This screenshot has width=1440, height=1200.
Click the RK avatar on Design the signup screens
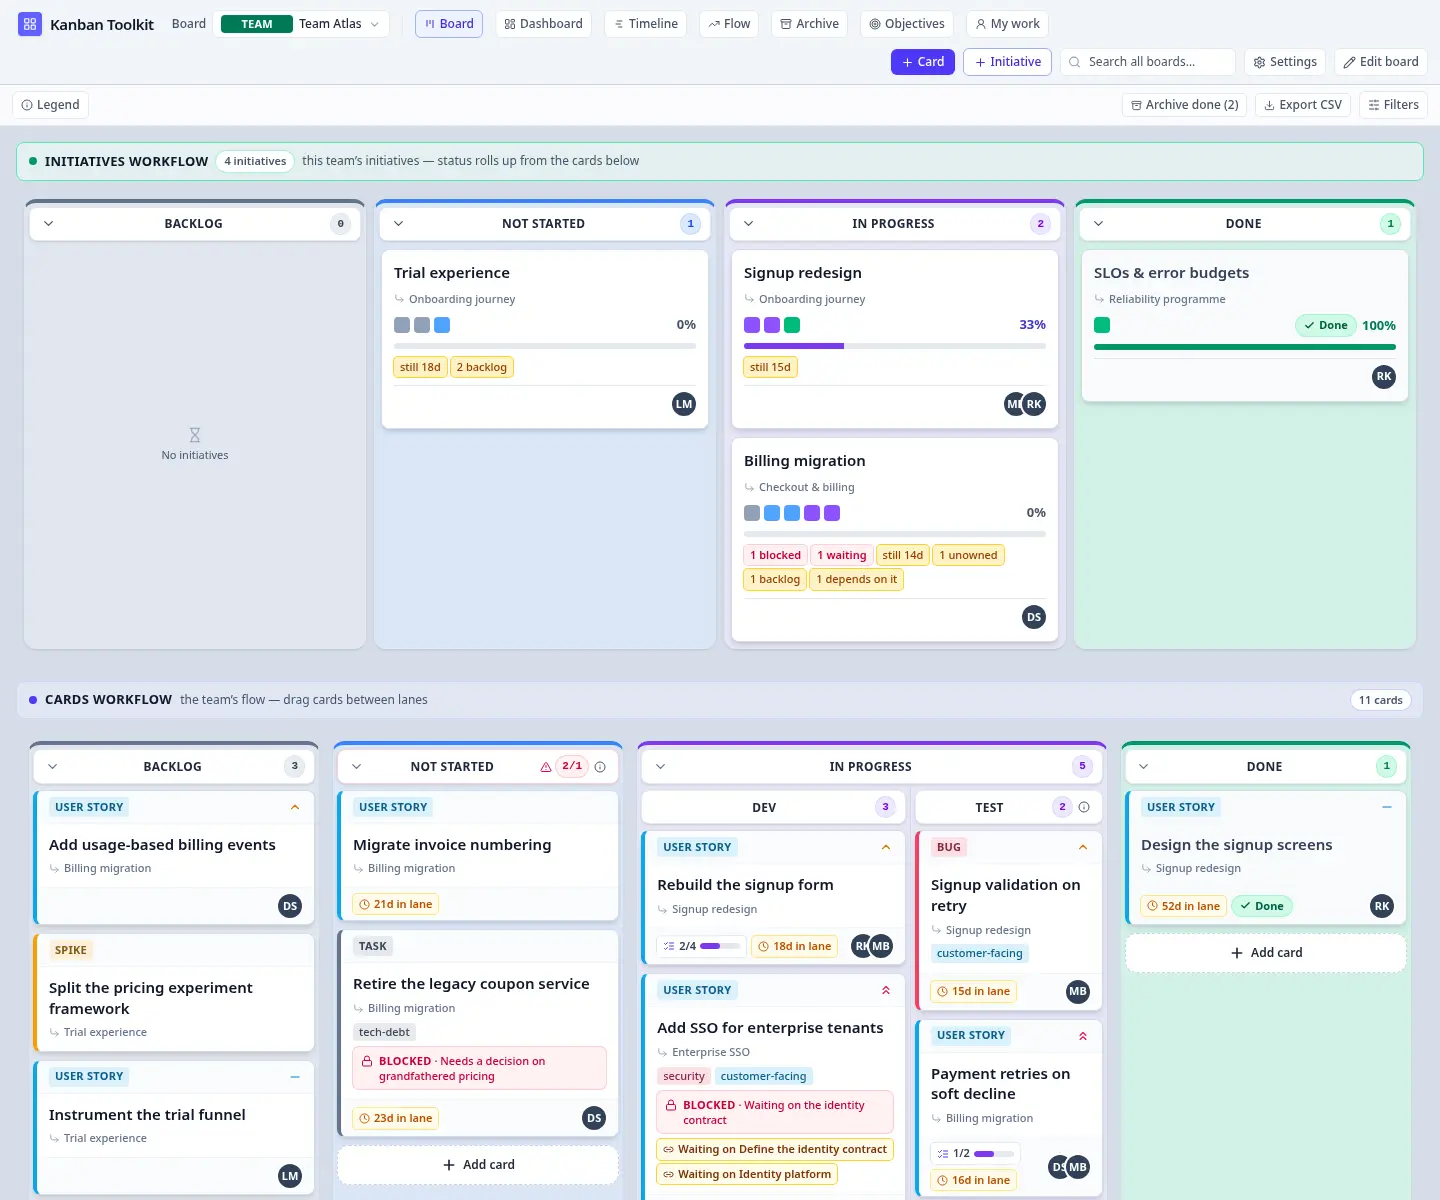(1382, 906)
